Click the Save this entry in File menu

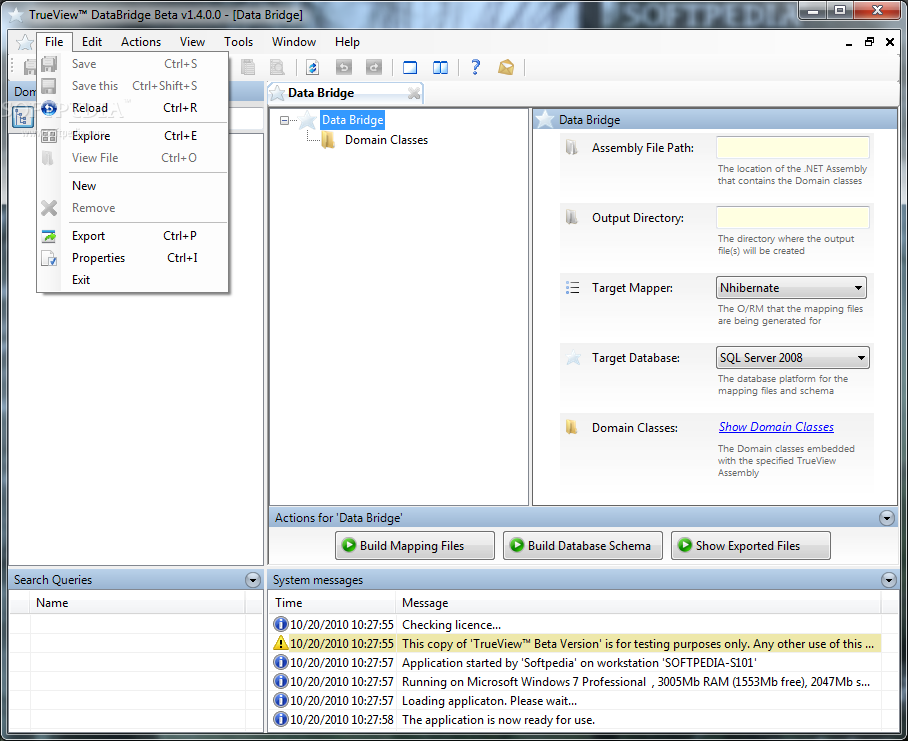(133, 86)
